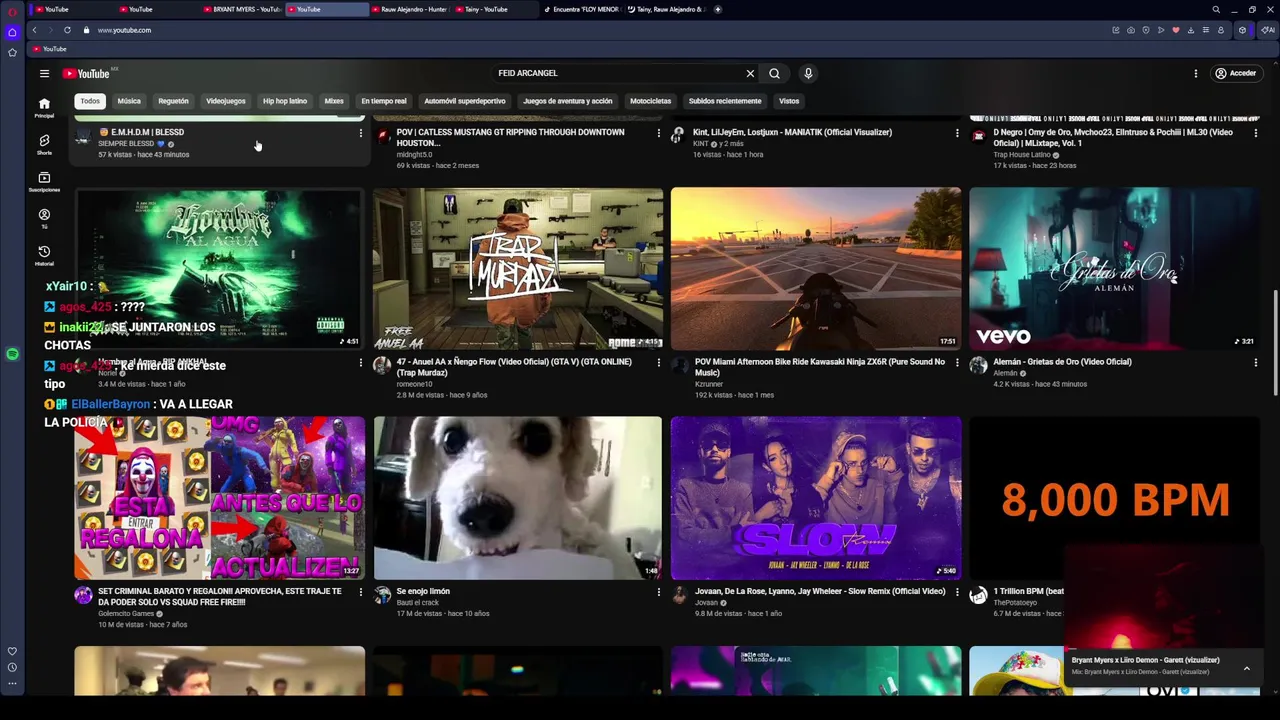Viewport: 1280px width, 720px height.
Task: Select the Subidos recientemente chip
Action: pos(725,101)
